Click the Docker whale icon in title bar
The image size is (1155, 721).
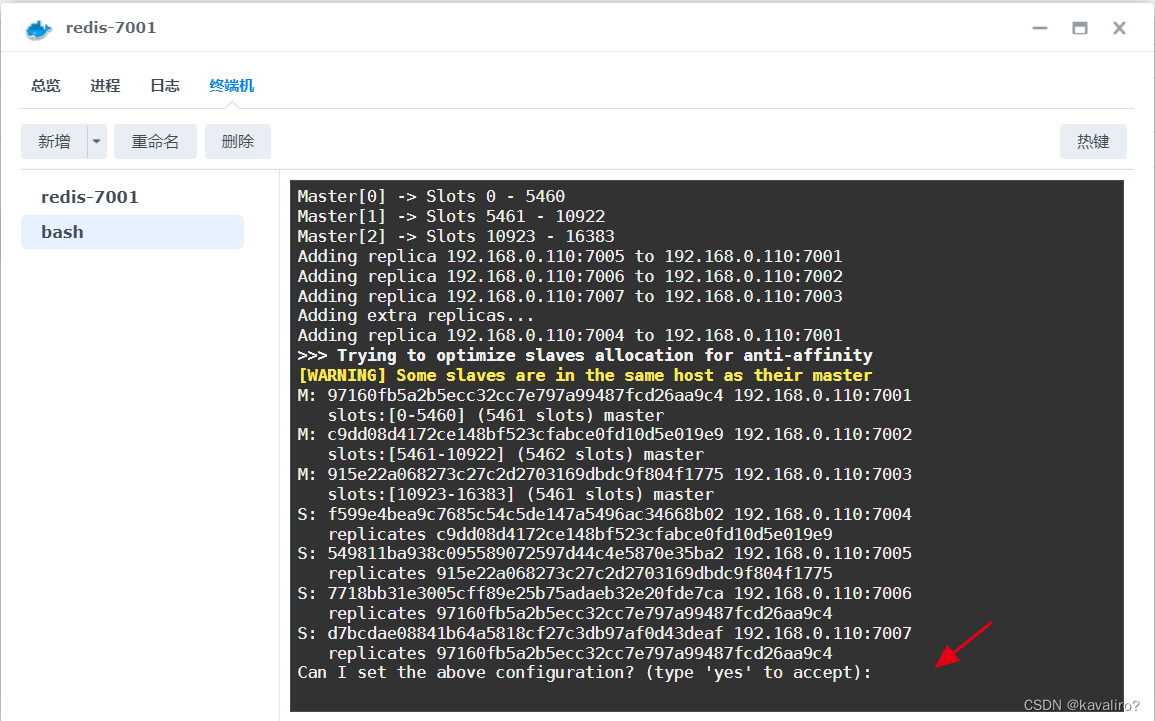point(38,29)
